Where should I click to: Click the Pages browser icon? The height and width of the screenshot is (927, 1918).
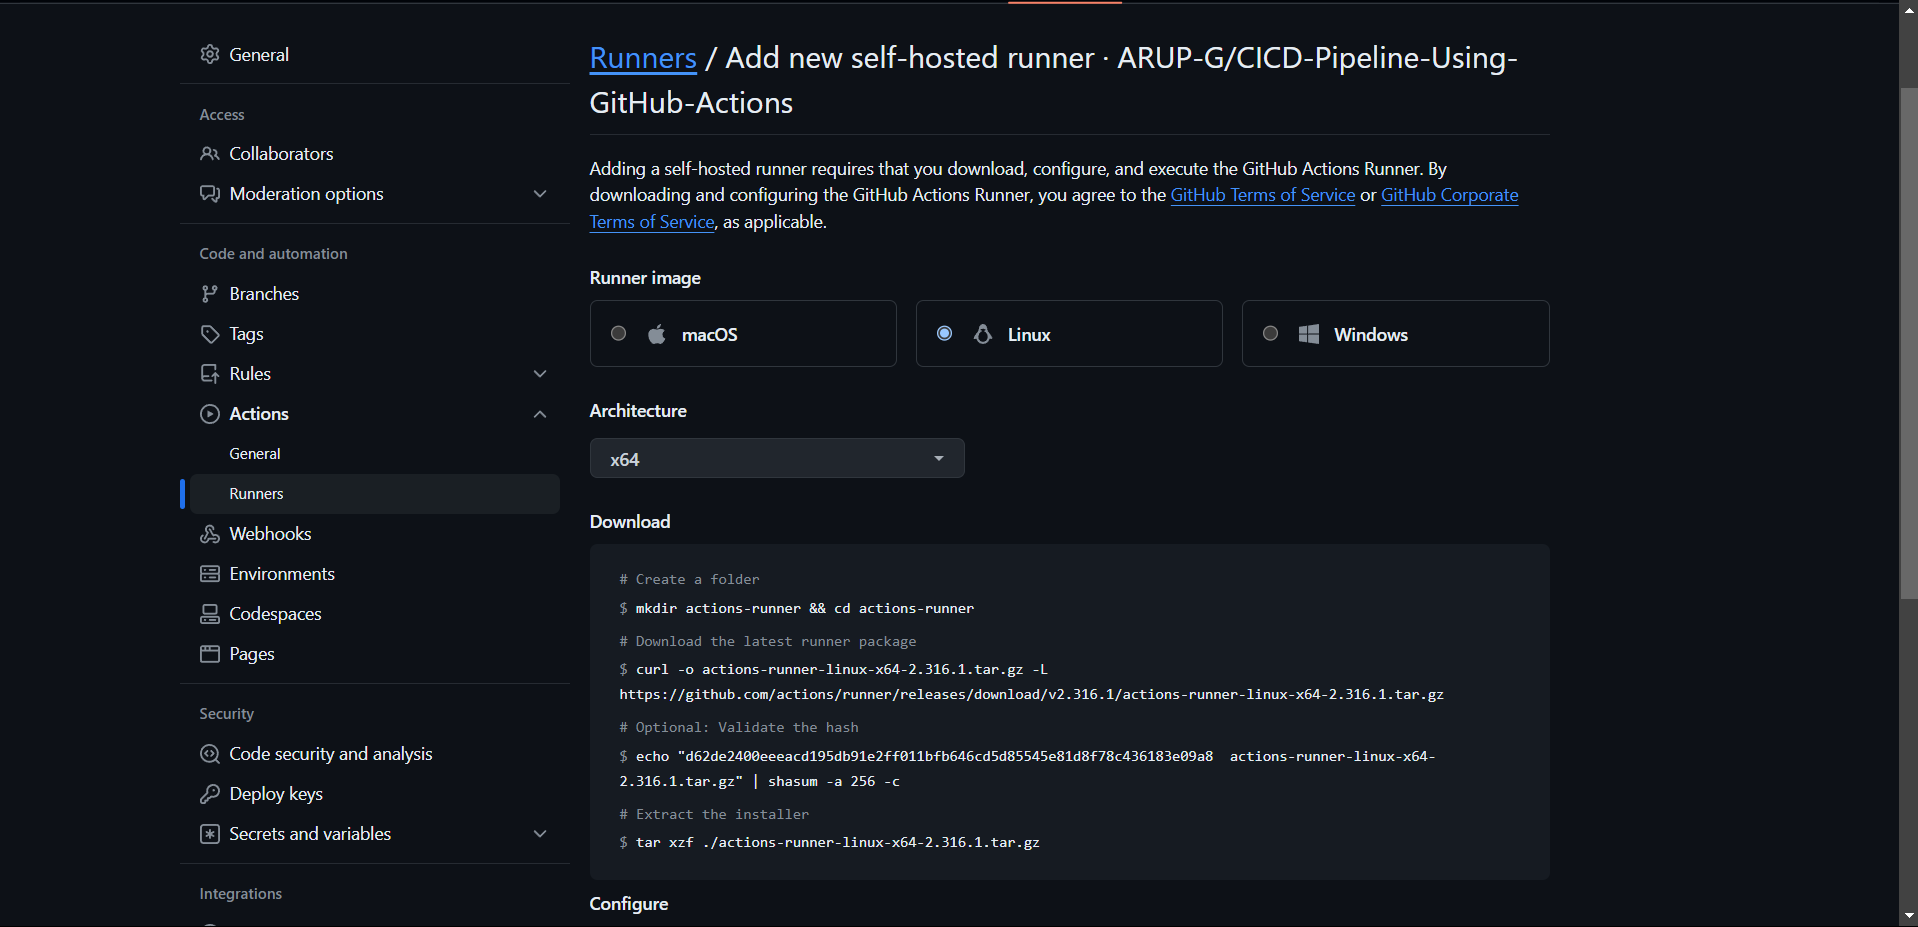(x=209, y=654)
